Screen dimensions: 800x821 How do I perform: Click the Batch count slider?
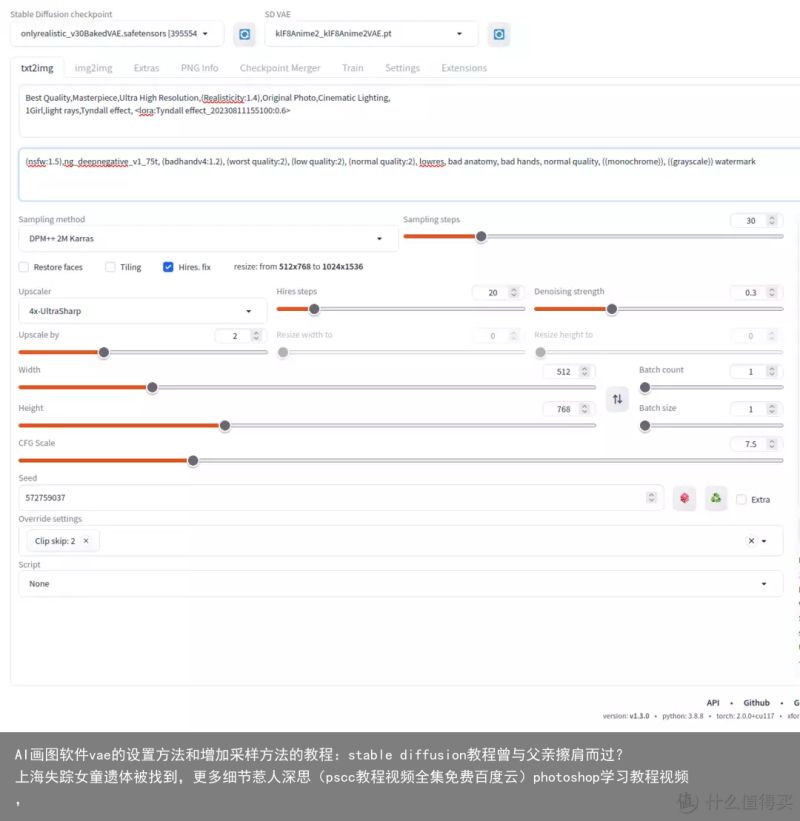[x=711, y=387]
